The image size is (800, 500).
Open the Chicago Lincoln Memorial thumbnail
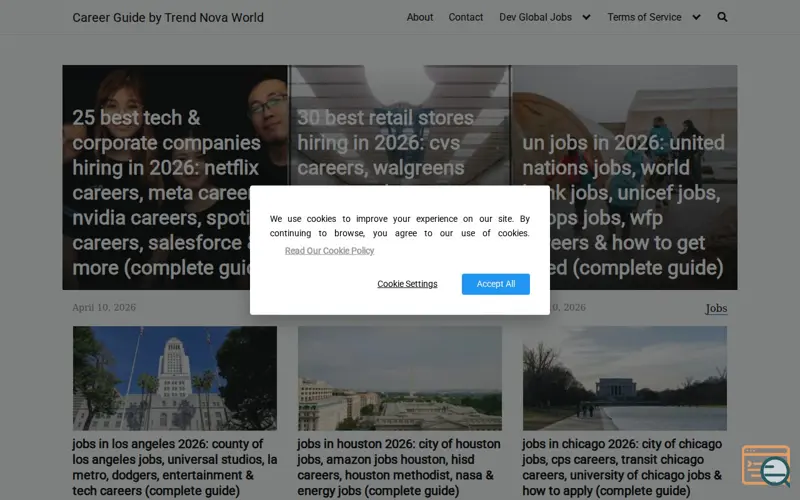tap(624, 378)
